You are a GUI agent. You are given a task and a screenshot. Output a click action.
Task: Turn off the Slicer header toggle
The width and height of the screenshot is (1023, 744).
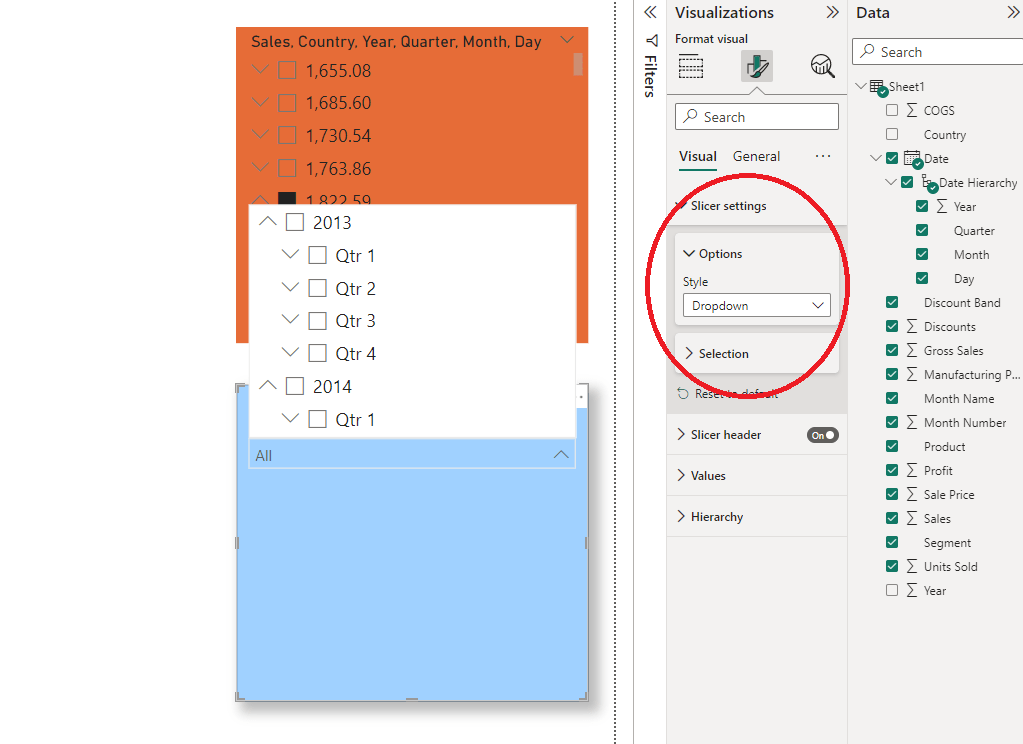pos(822,434)
